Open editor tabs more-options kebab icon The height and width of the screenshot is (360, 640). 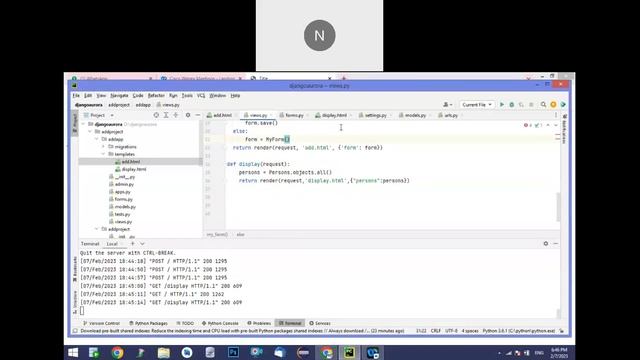pyautogui.click(x=556, y=116)
